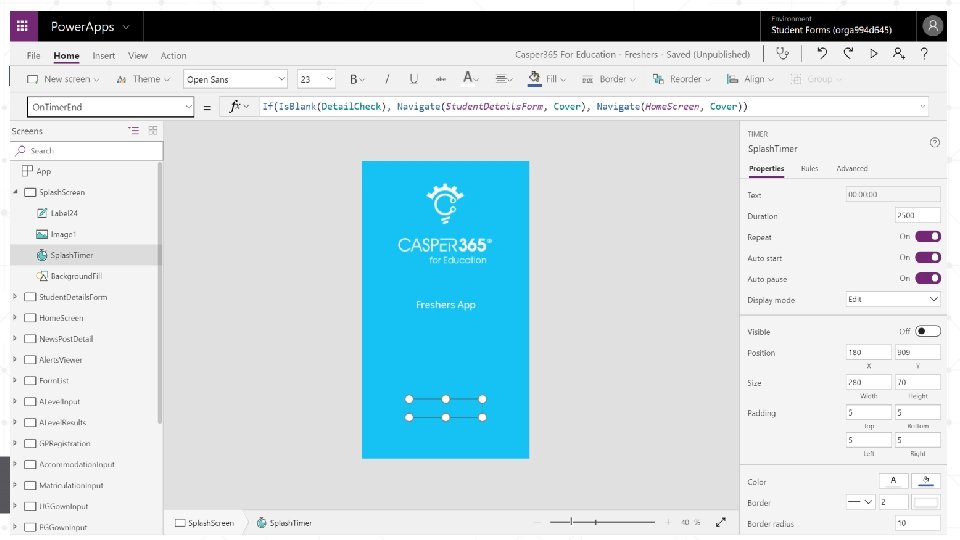Click the border color swatch

click(x=926, y=502)
